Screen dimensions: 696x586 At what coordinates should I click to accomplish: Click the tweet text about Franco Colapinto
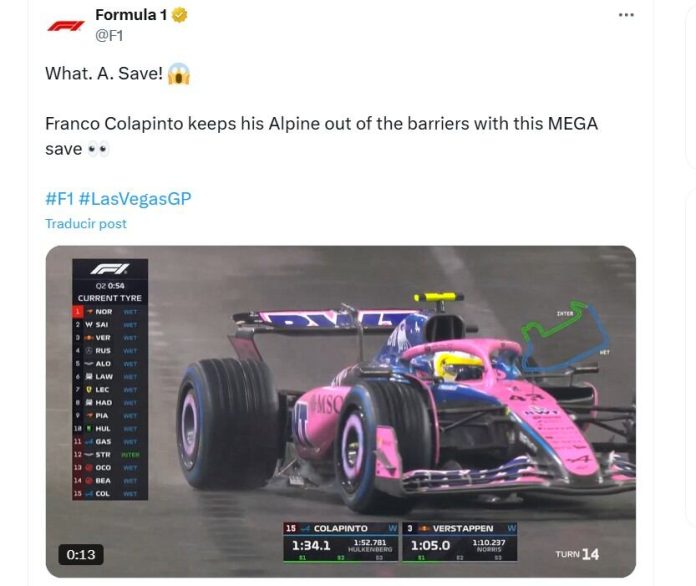[321, 136]
